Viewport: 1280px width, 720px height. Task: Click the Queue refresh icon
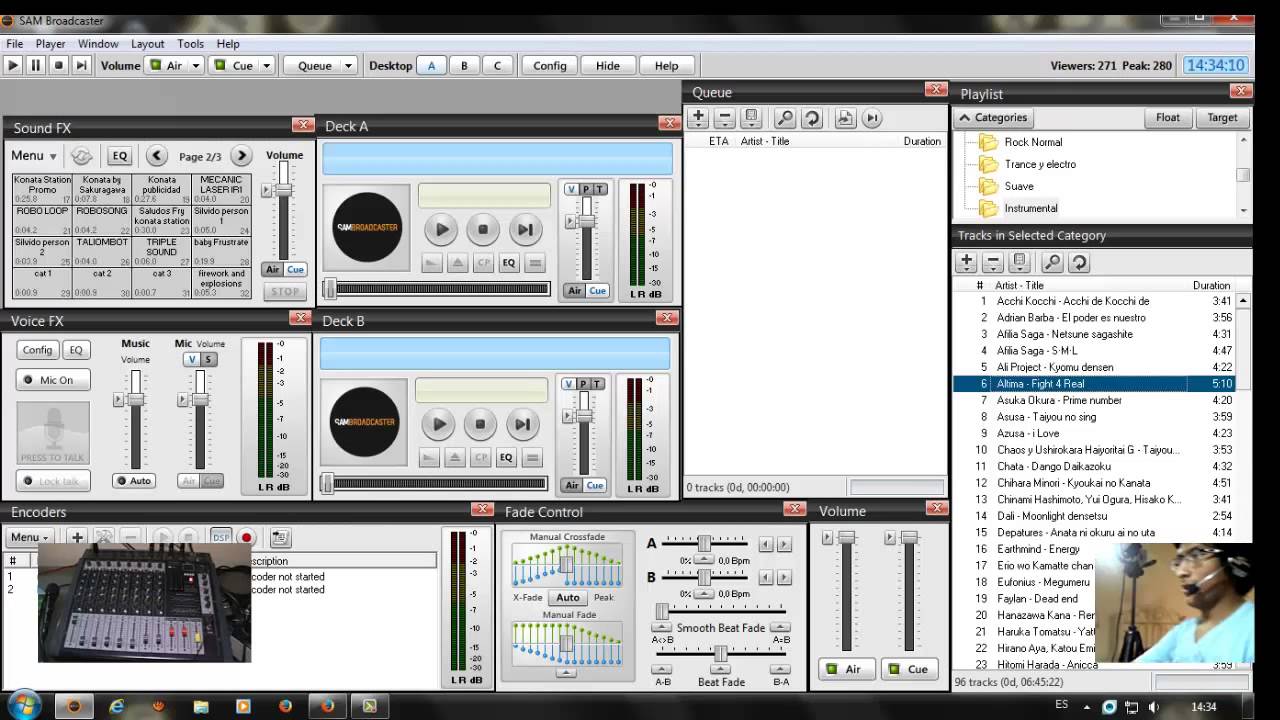[x=812, y=118]
